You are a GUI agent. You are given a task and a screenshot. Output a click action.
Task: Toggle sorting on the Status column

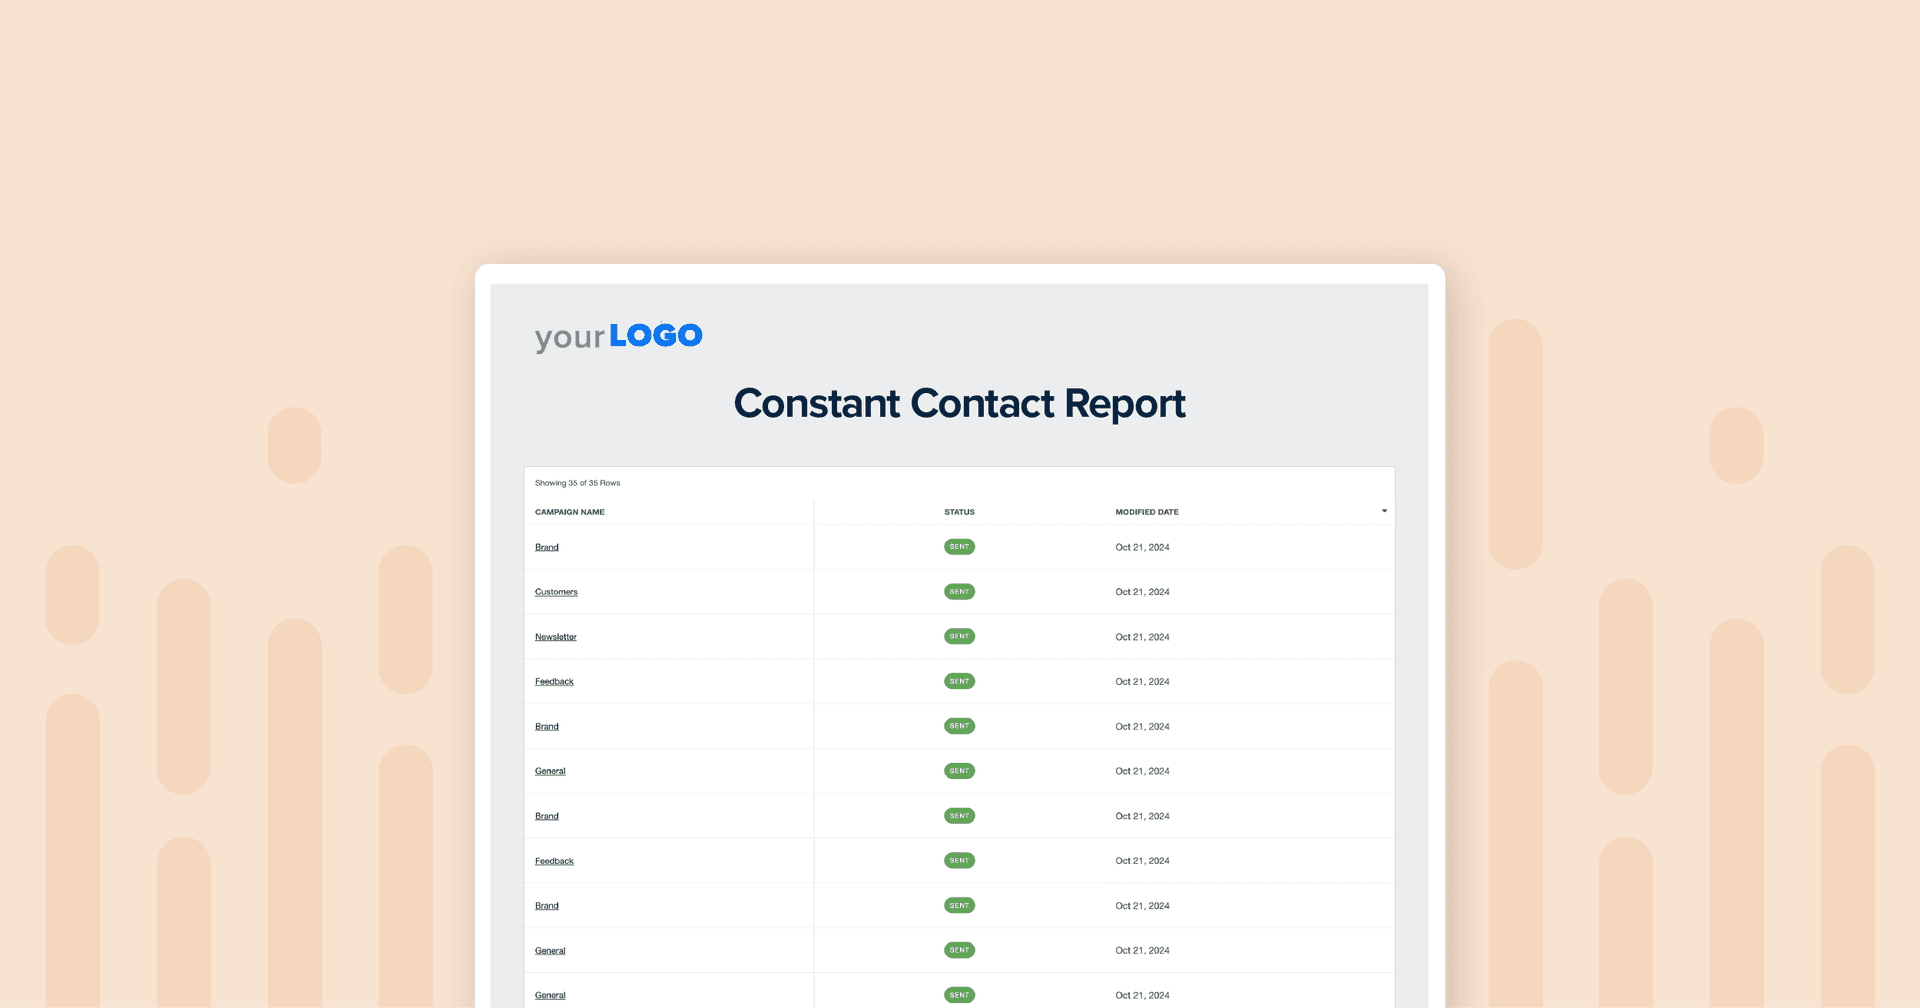point(959,511)
